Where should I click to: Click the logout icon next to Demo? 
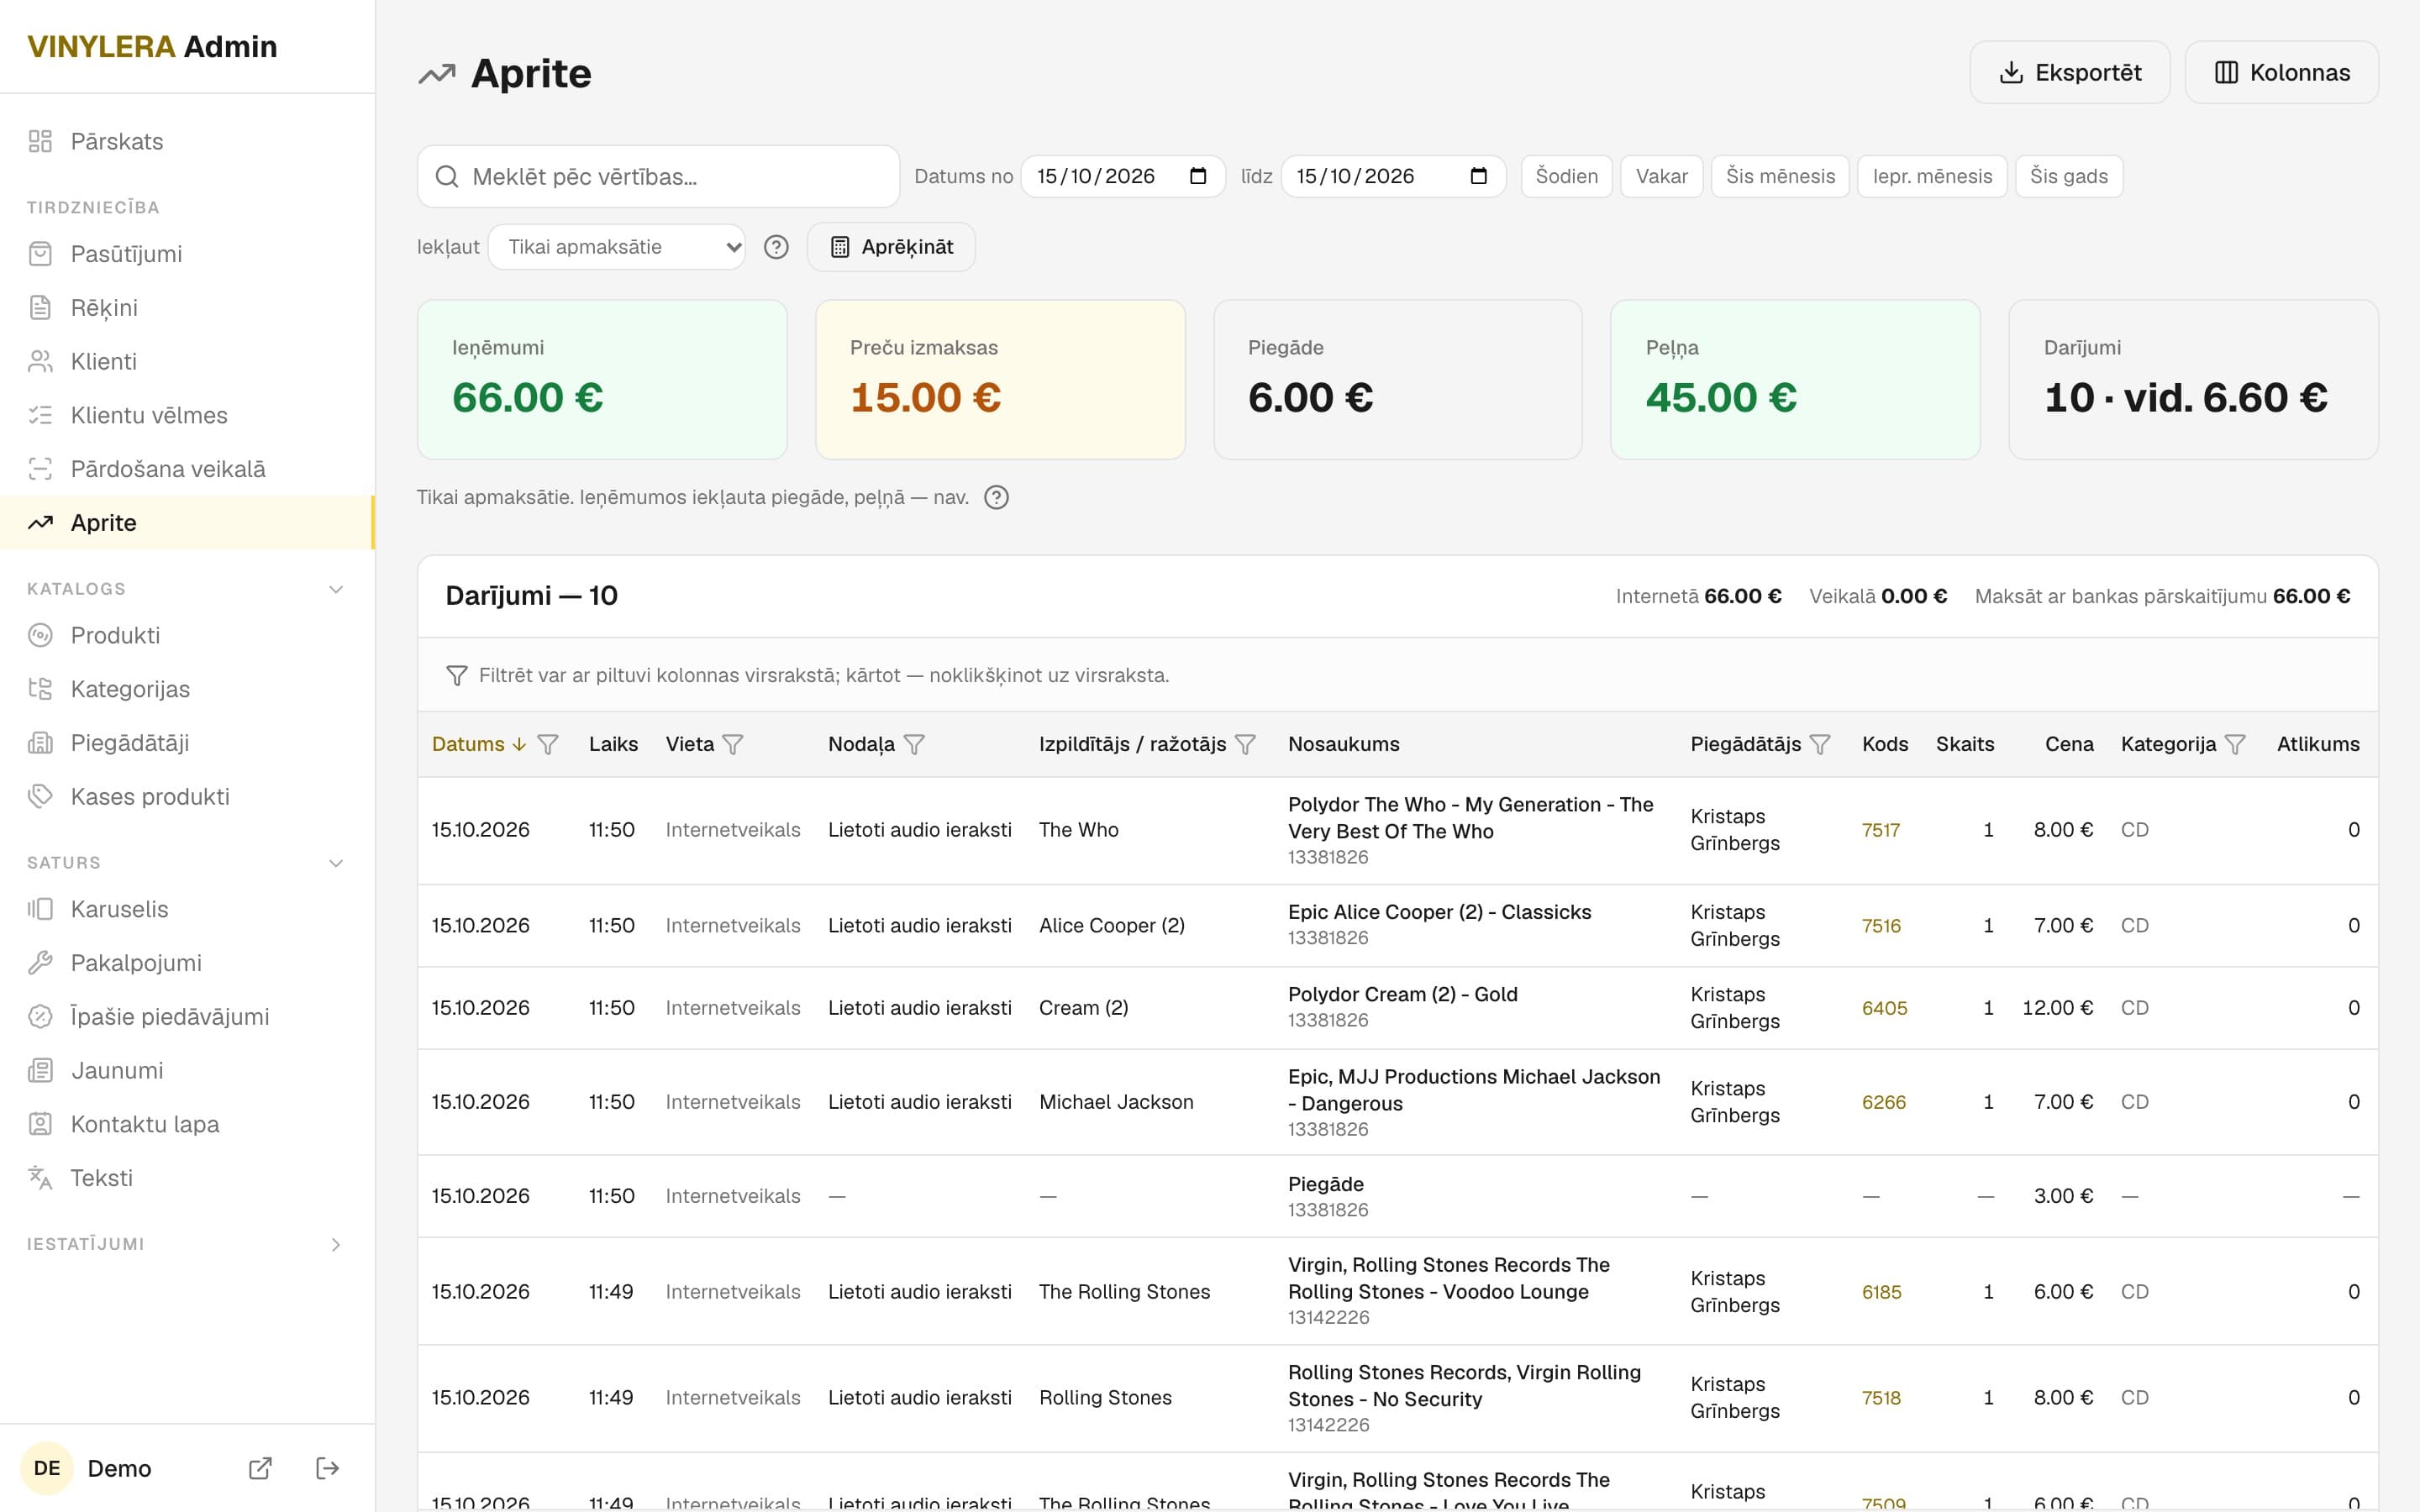click(328, 1468)
